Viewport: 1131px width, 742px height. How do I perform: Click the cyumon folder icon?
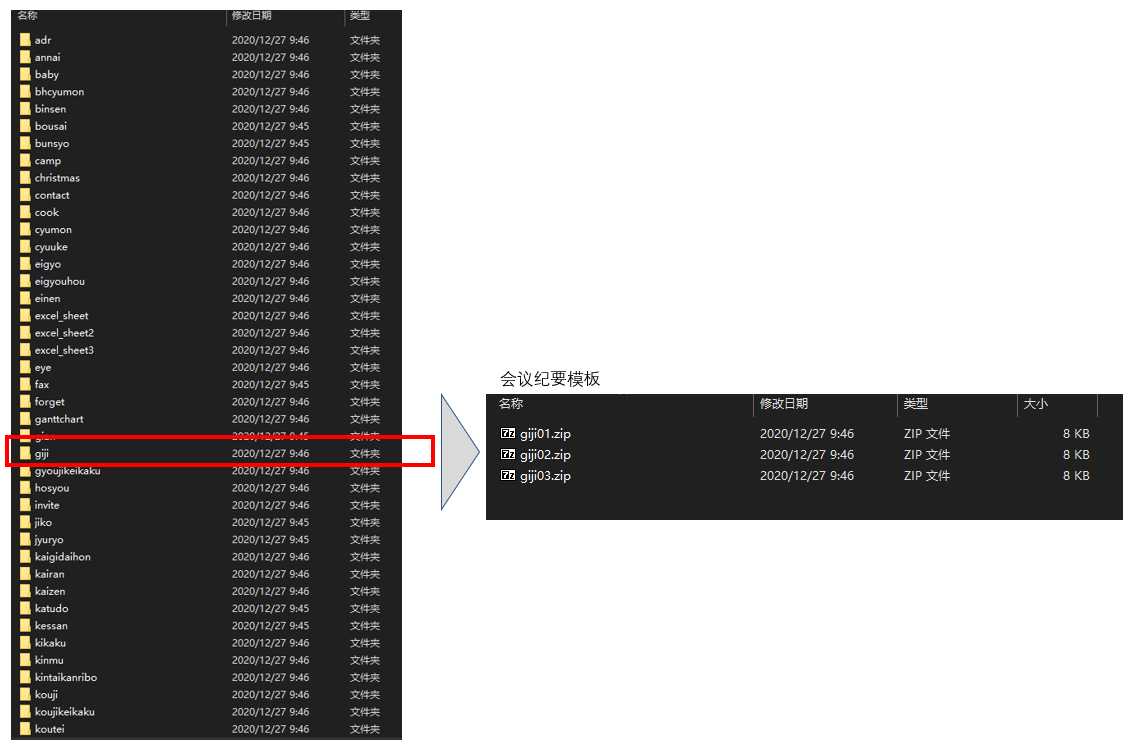click(25, 230)
